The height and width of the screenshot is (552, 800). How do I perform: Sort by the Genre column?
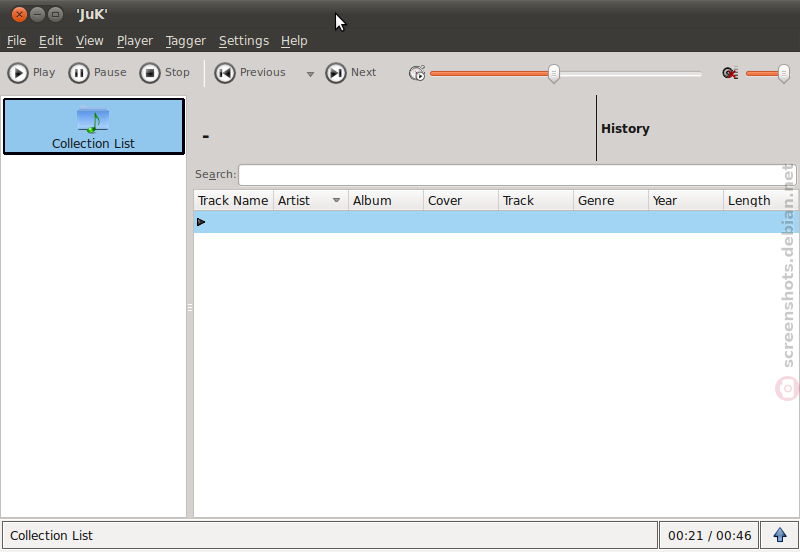(x=611, y=200)
